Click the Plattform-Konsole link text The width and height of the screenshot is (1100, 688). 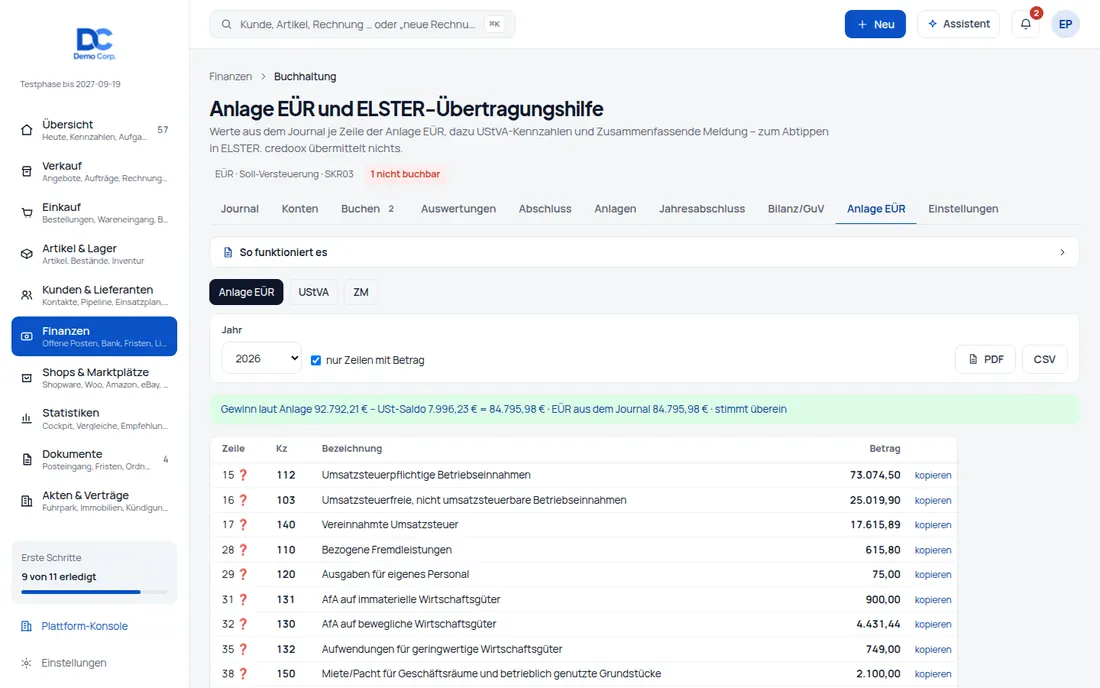coord(84,626)
